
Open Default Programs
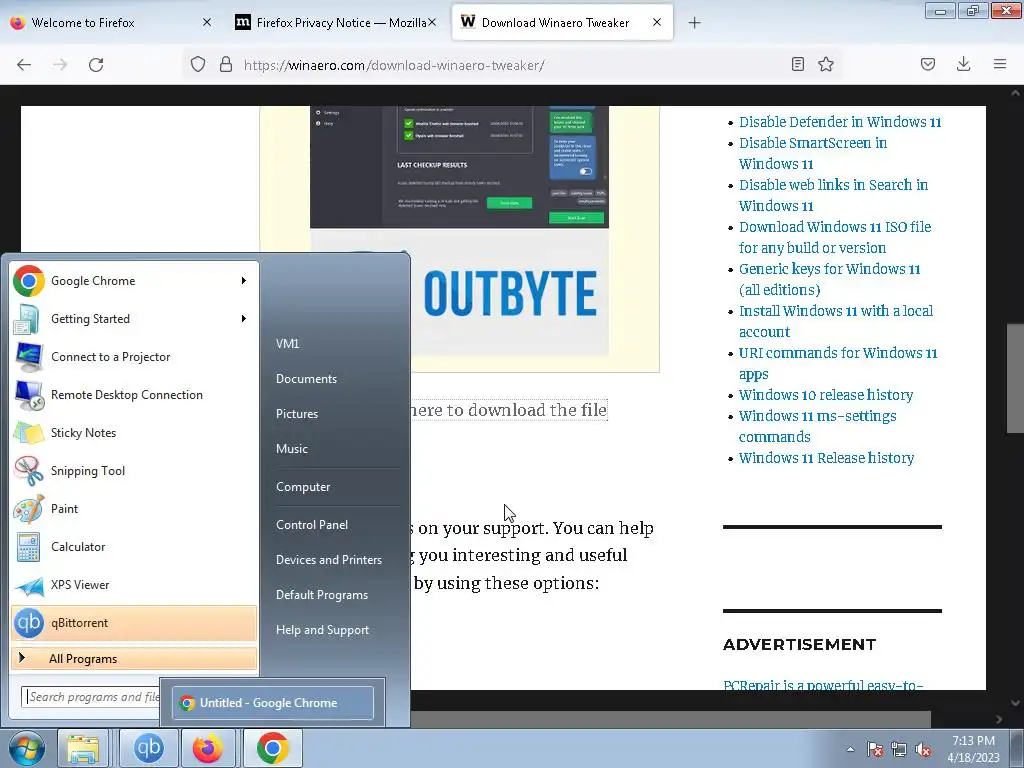(322, 595)
